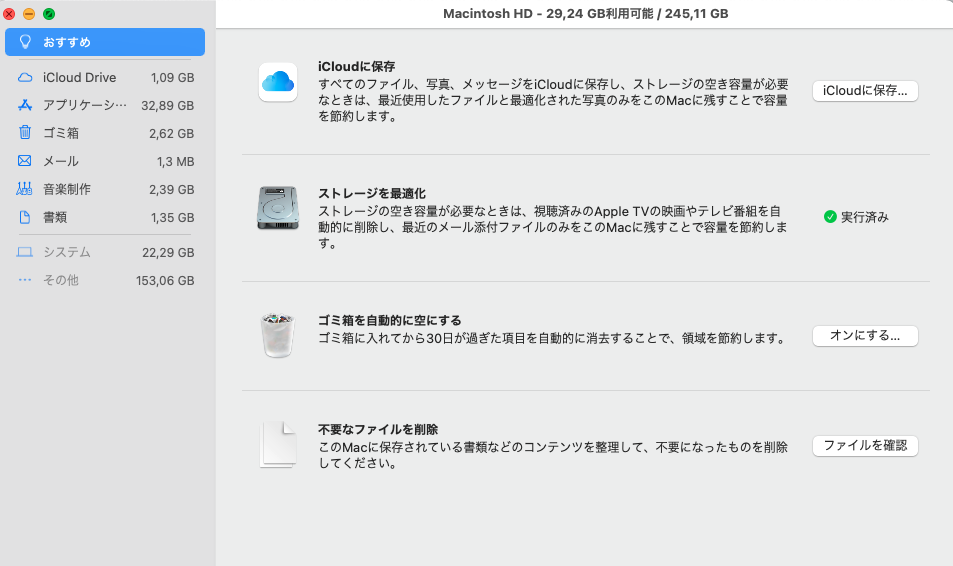Click the 1,09 GB iCloud Drive size
Viewport: 953px width, 566px height.
[x=173, y=78]
